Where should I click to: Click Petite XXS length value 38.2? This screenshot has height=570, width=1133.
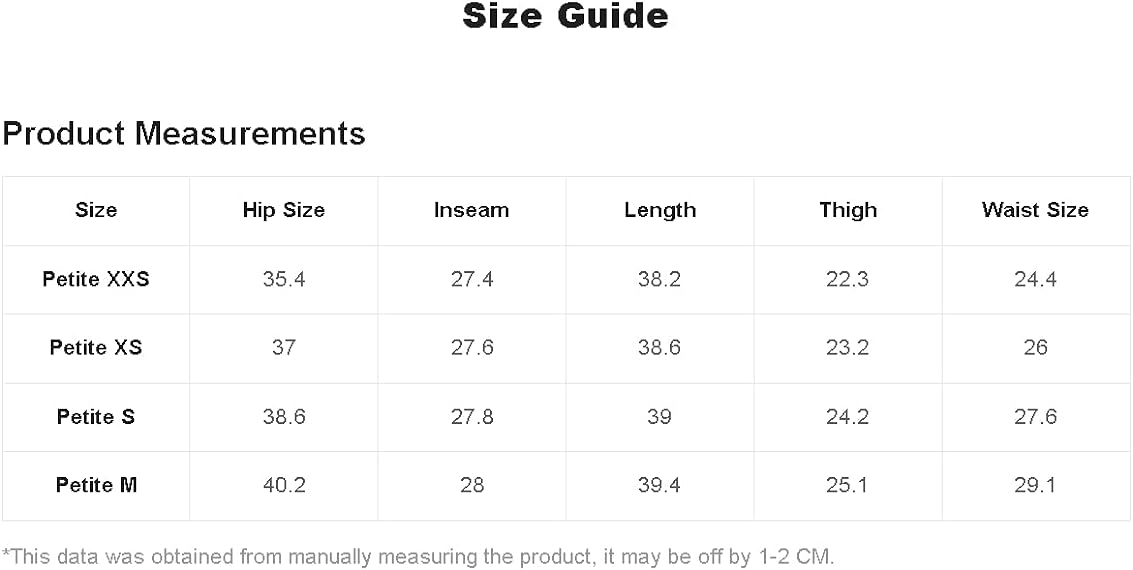660,279
